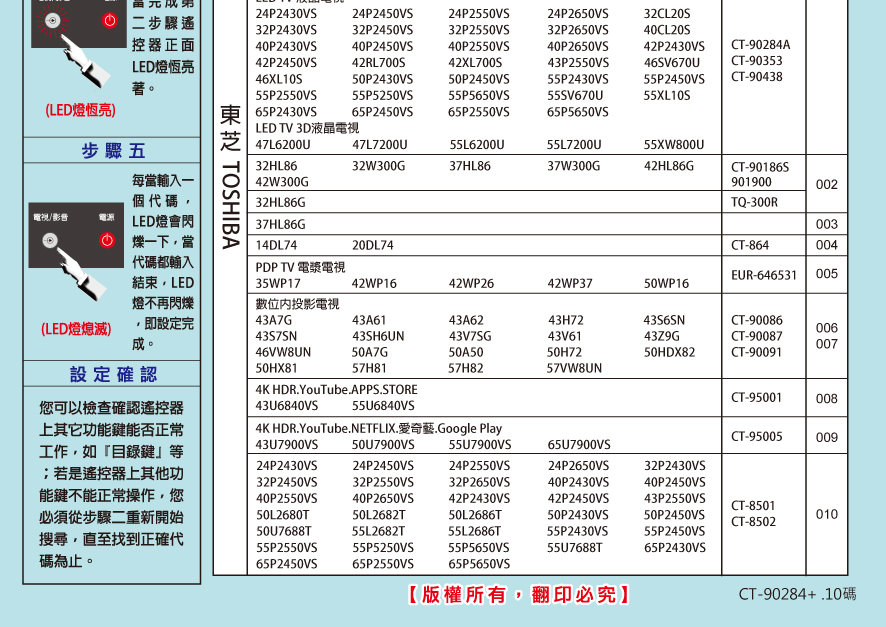Select remote model CT-90087
Screen dimensions: 886x627
pyautogui.click(x=757, y=336)
